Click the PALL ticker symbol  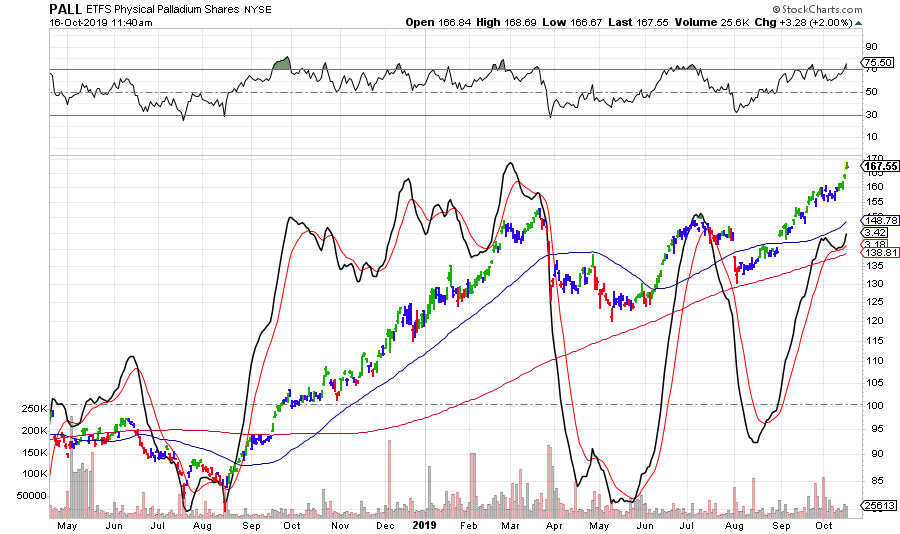tap(66, 8)
